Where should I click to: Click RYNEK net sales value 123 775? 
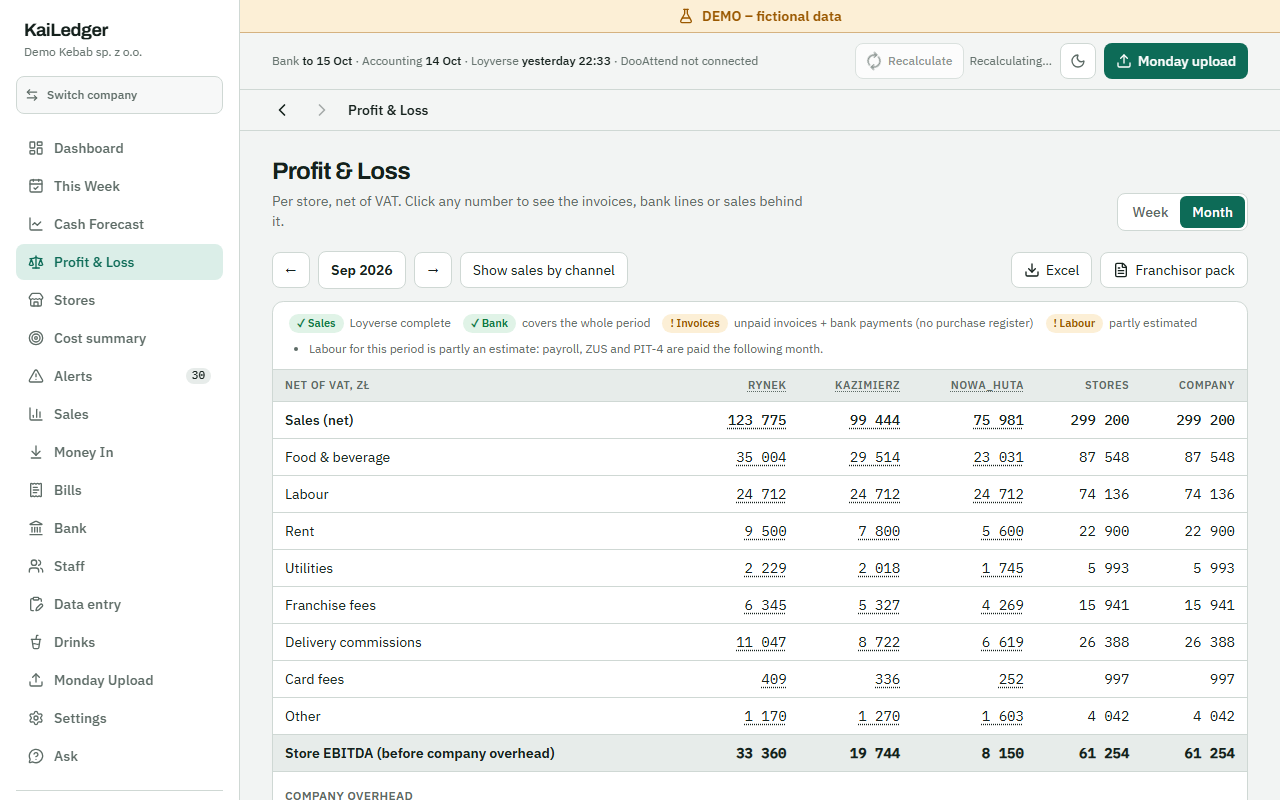[x=757, y=420]
